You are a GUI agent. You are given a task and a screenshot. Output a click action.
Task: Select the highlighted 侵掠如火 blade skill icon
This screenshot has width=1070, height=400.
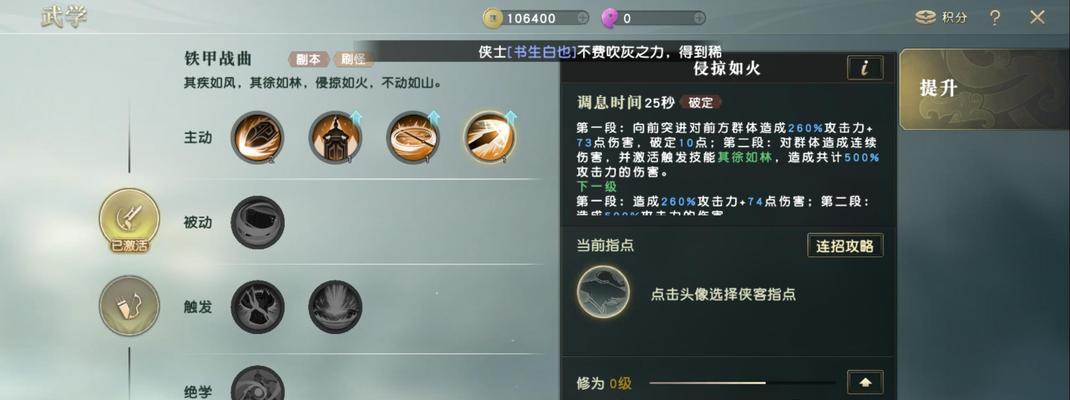click(490, 137)
